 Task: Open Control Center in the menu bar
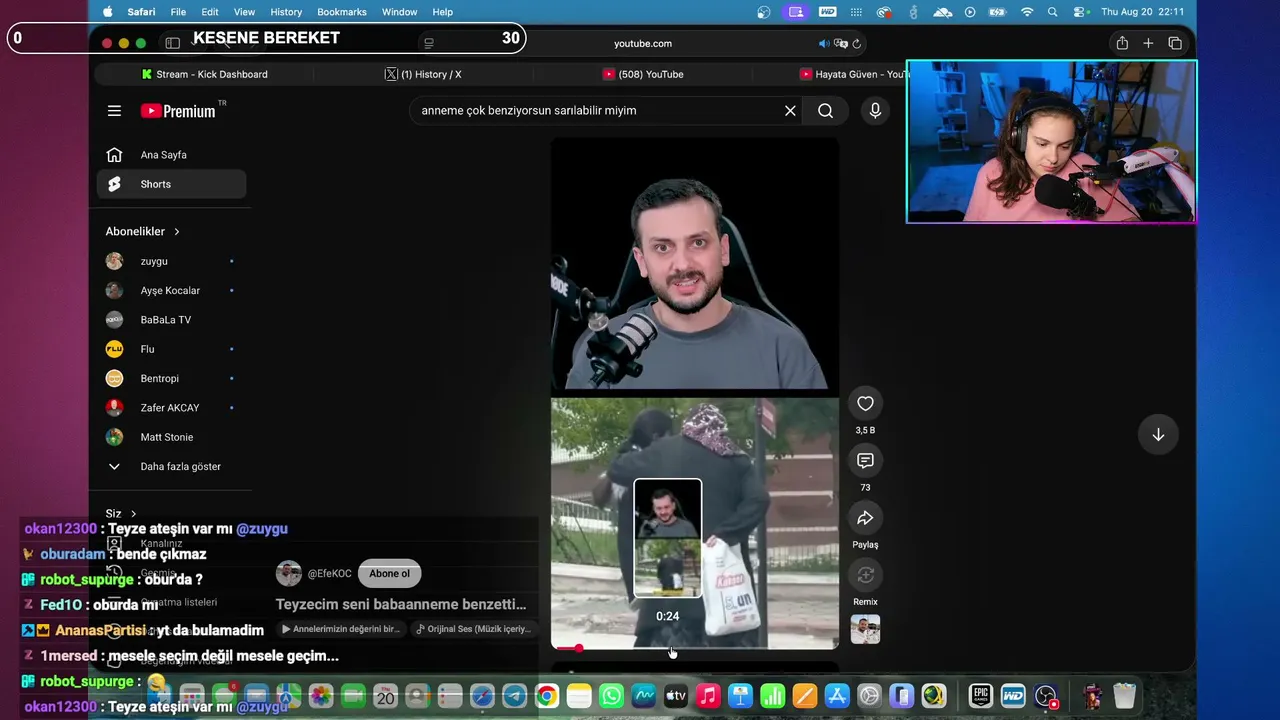tap(1079, 12)
